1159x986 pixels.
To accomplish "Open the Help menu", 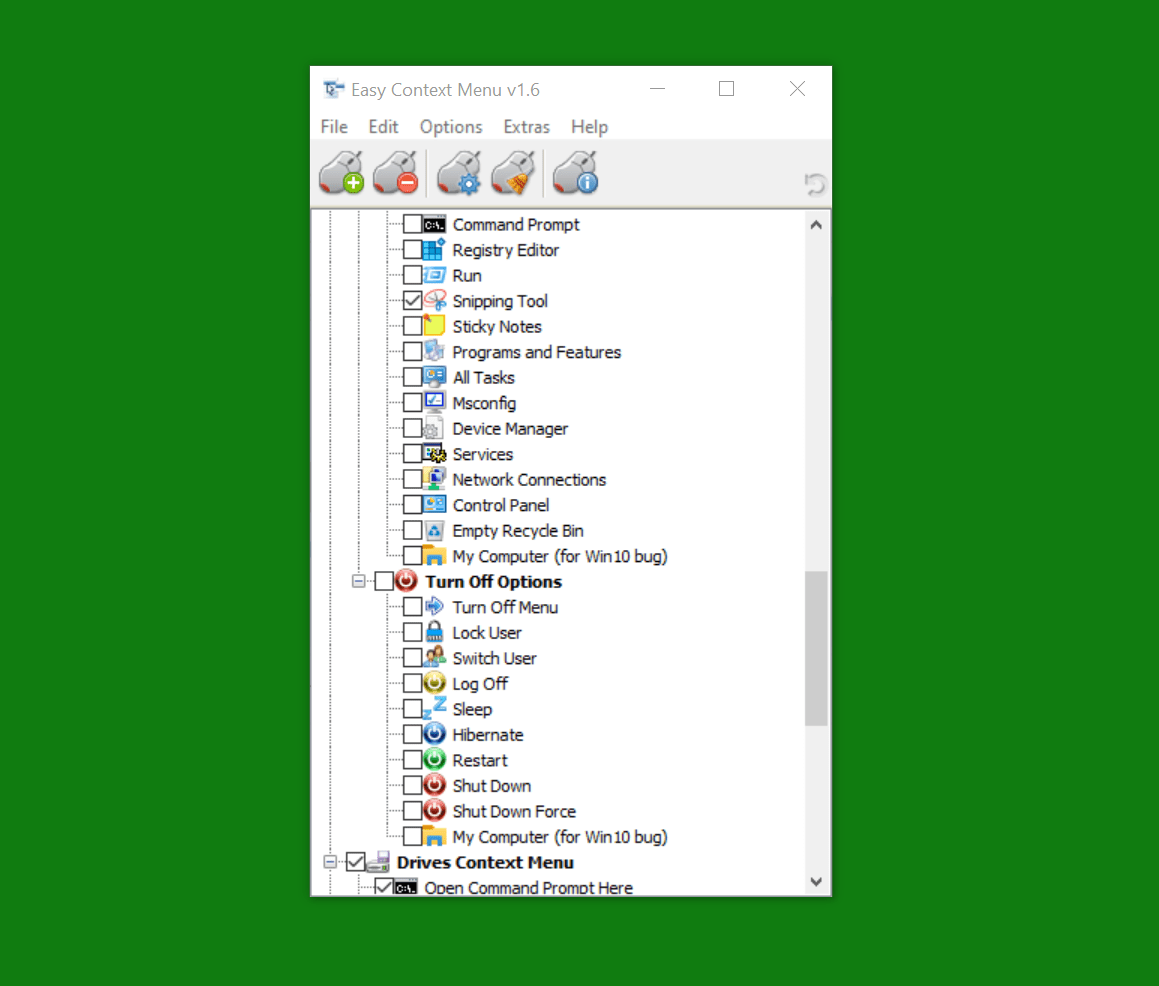I will 589,127.
